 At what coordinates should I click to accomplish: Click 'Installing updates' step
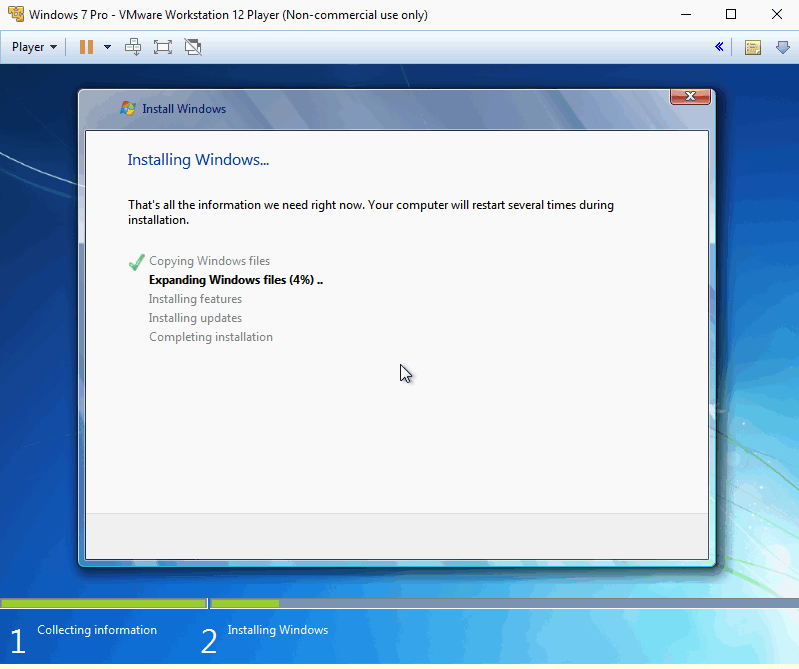click(195, 318)
